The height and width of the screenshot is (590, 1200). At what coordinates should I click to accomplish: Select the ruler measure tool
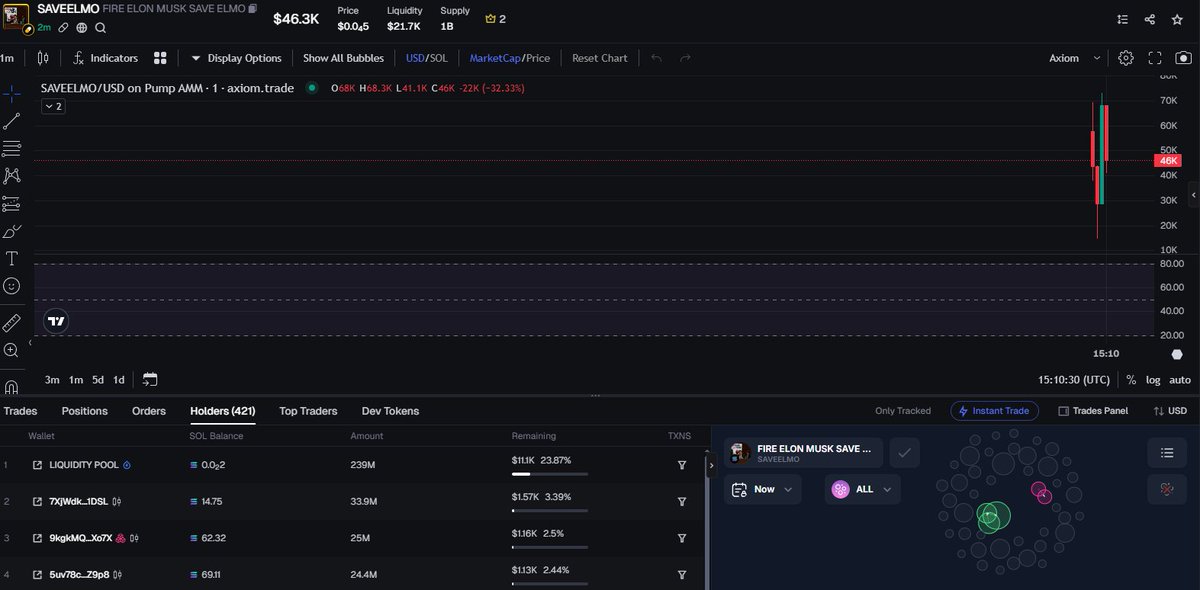12,323
